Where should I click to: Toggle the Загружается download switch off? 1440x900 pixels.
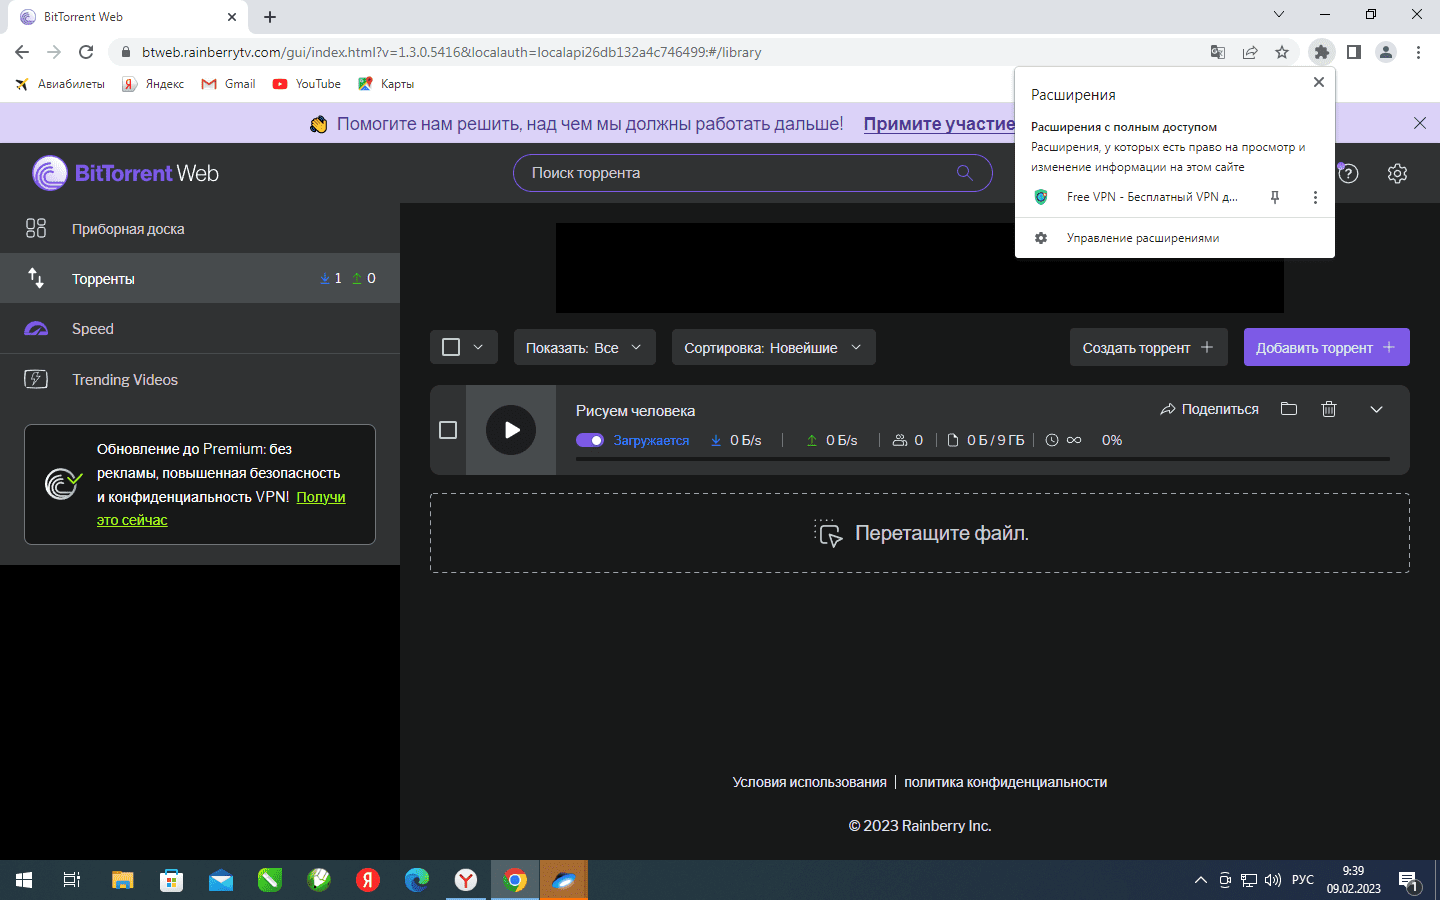pyautogui.click(x=590, y=441)
